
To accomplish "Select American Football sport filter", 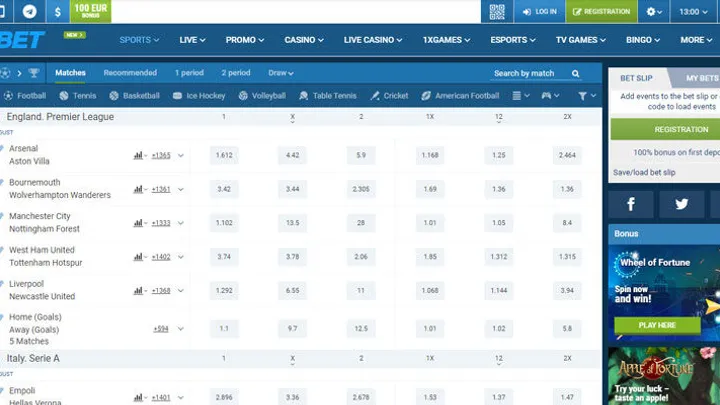I will click(460, 96).
